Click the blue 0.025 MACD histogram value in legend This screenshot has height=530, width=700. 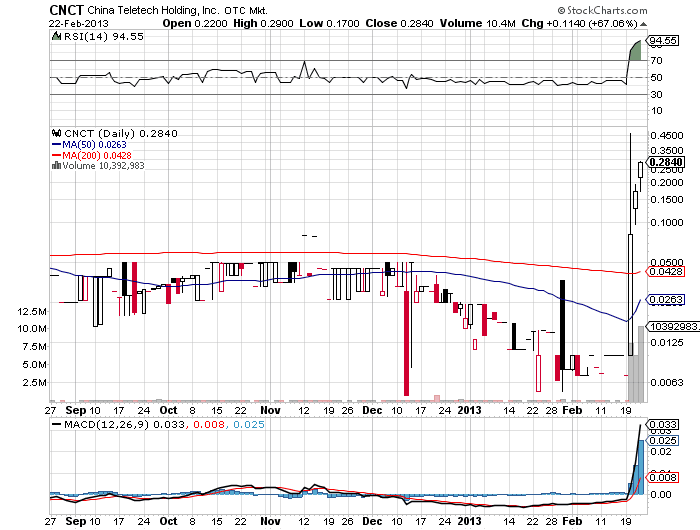point(249,424)
